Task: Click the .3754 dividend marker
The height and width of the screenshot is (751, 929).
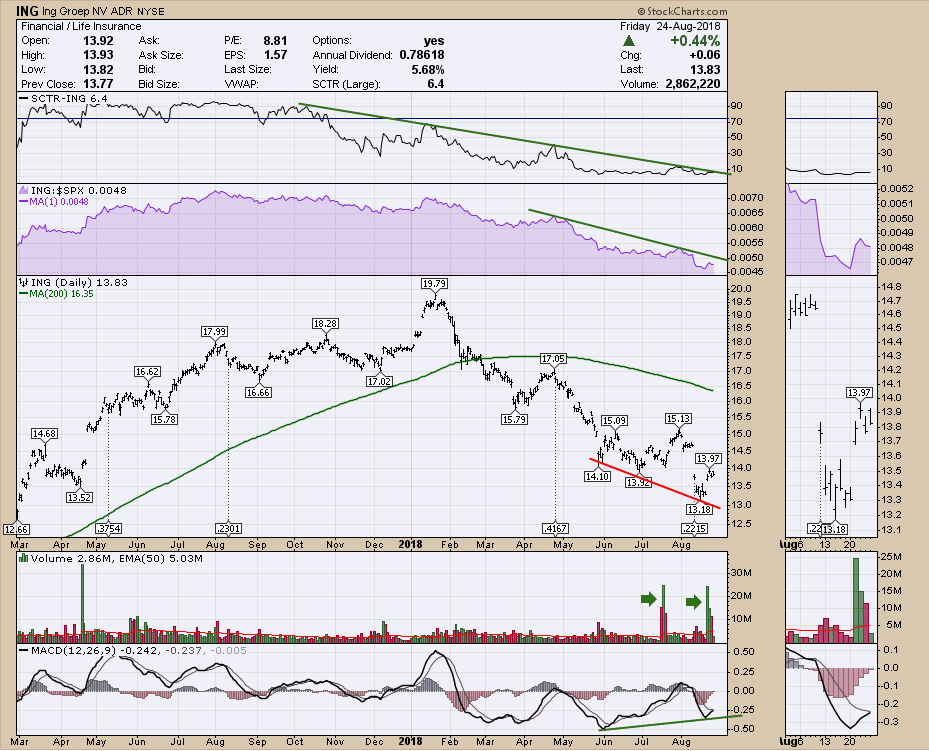Action: click(x=108, y=528)
